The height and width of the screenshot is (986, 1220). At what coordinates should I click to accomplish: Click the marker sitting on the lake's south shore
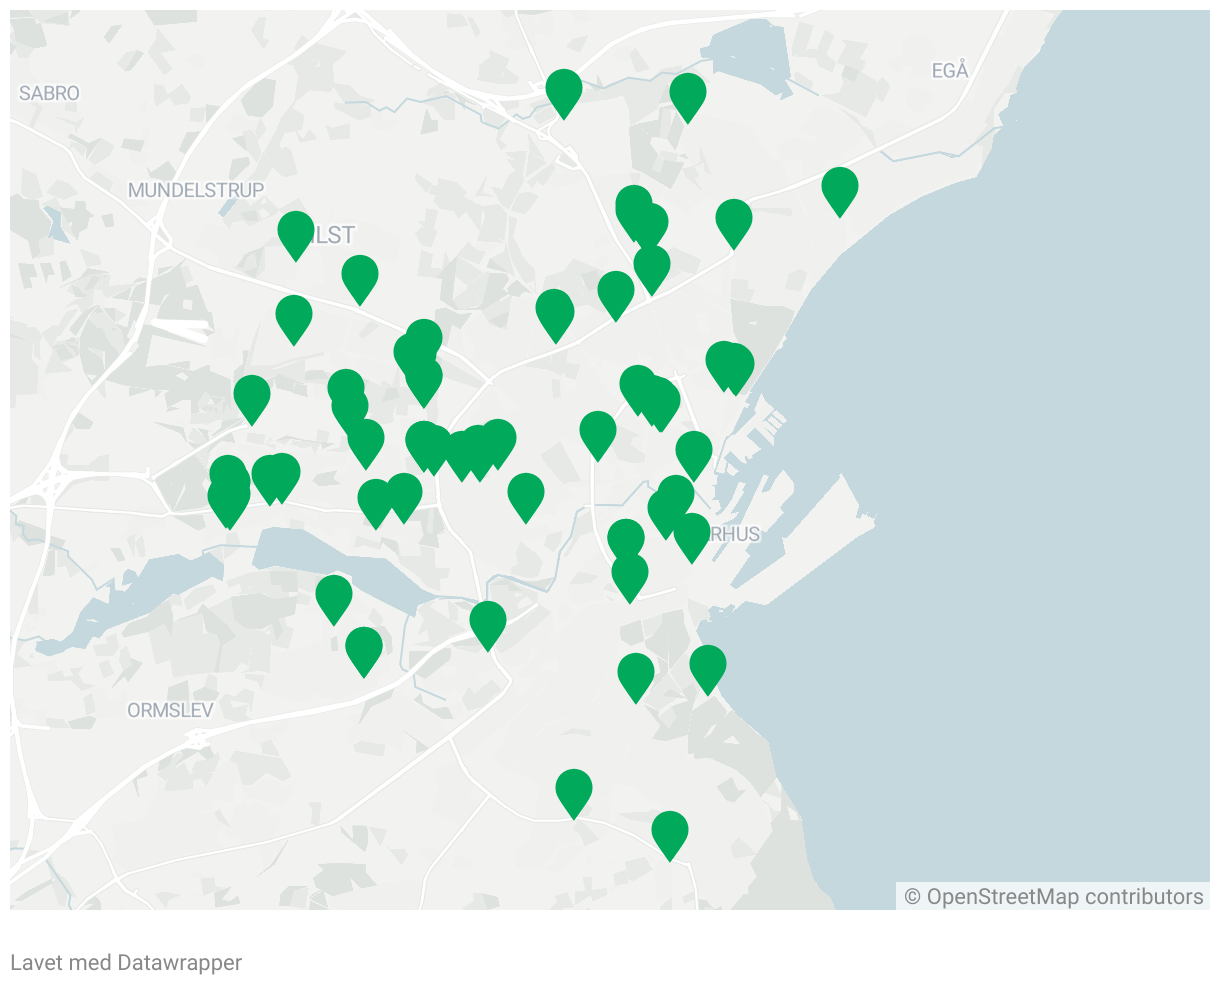click(x=334, y=596)
